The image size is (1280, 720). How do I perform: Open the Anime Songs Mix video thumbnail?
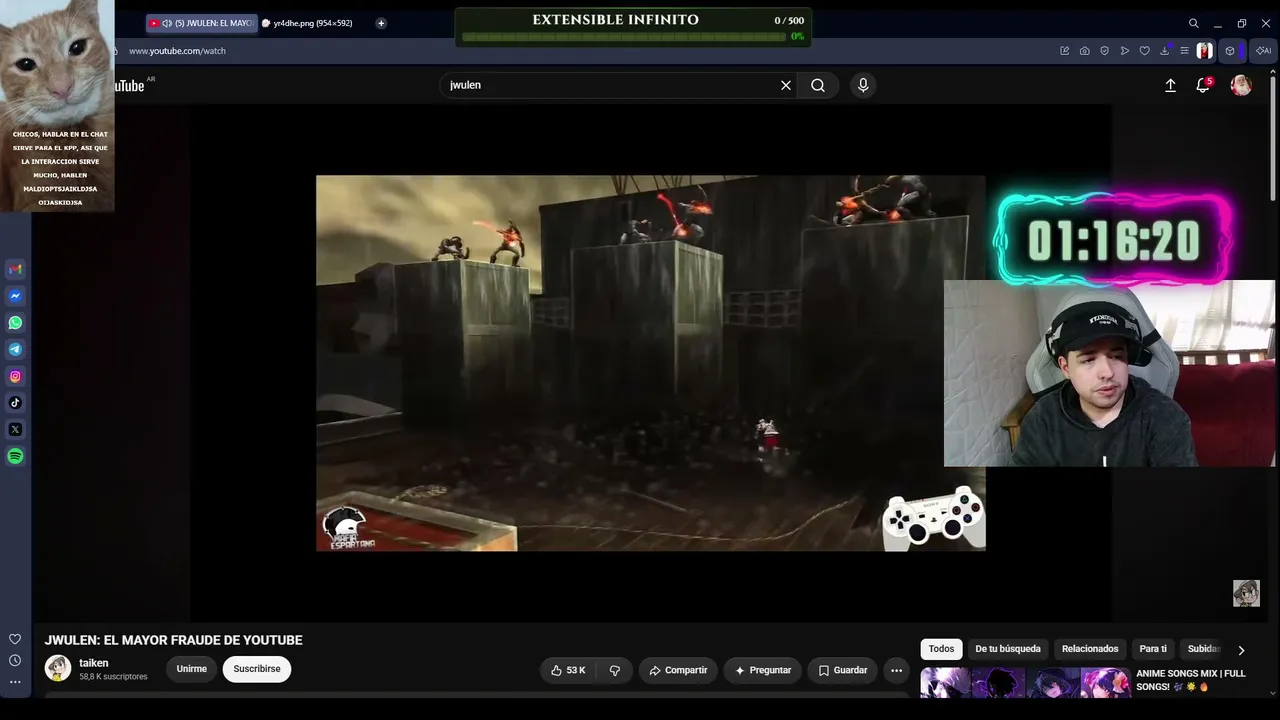(1025, 683)
